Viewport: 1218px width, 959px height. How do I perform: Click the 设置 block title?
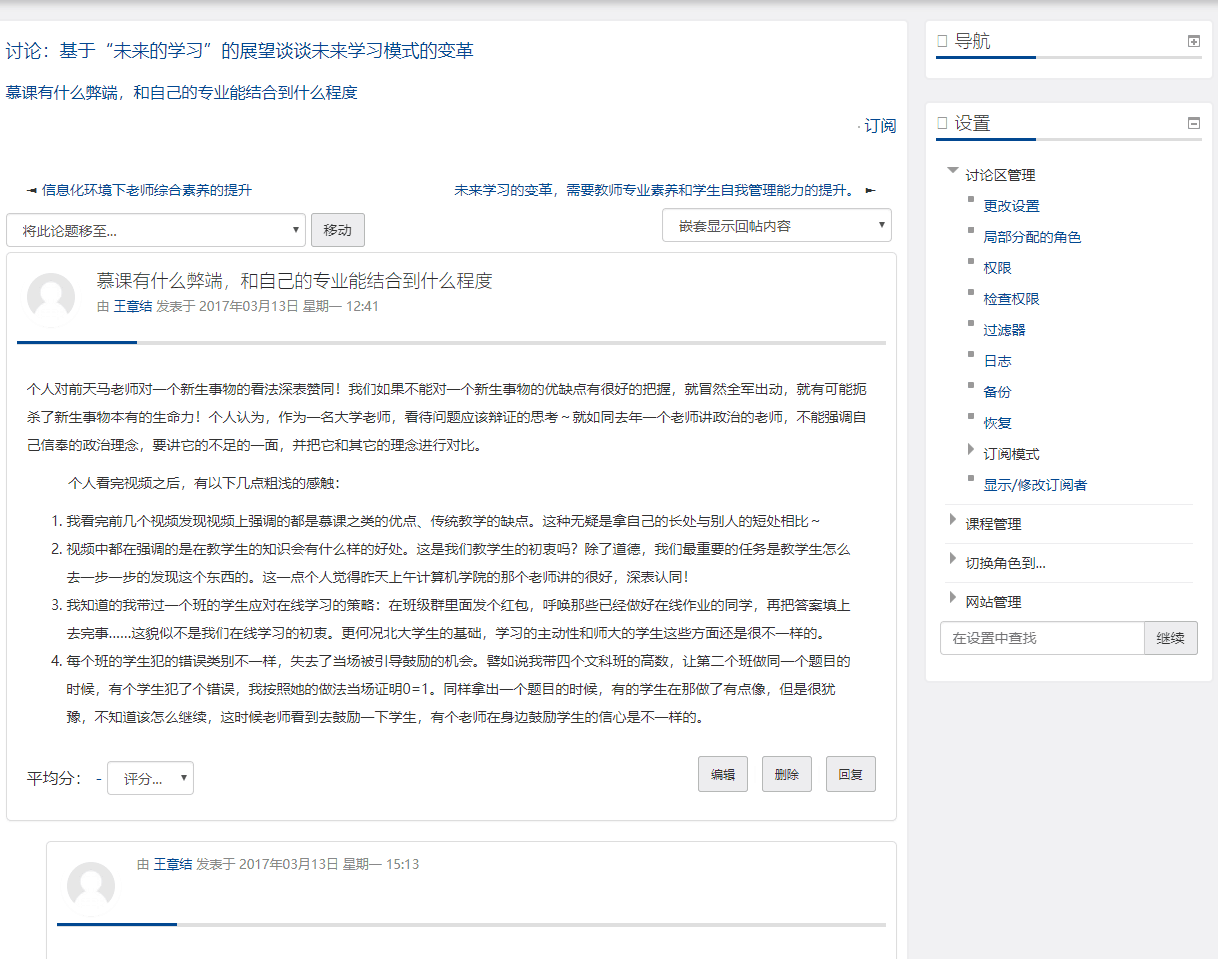(972, 123)
